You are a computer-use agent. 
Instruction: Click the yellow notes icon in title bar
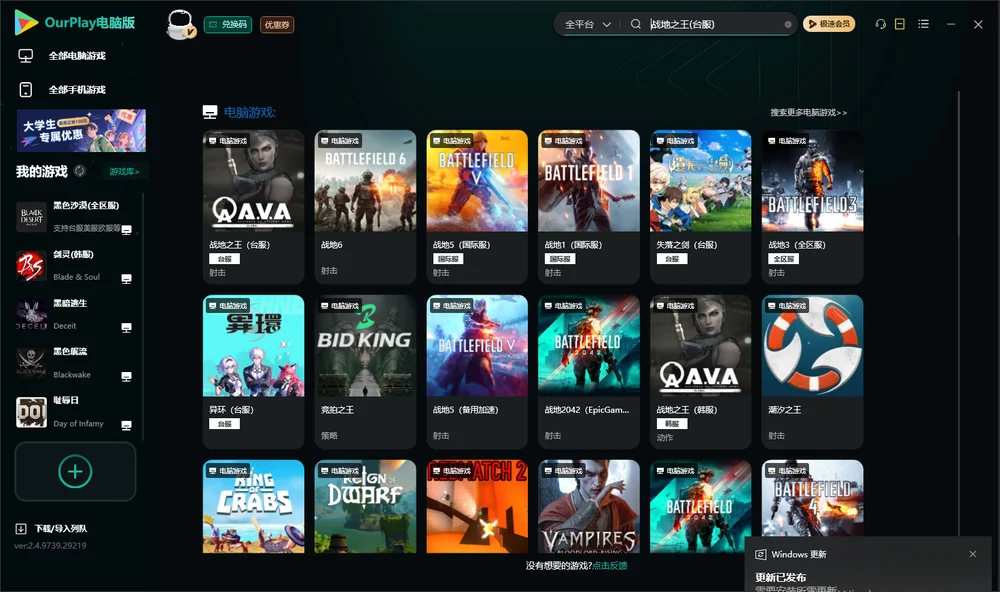[900, 24]
